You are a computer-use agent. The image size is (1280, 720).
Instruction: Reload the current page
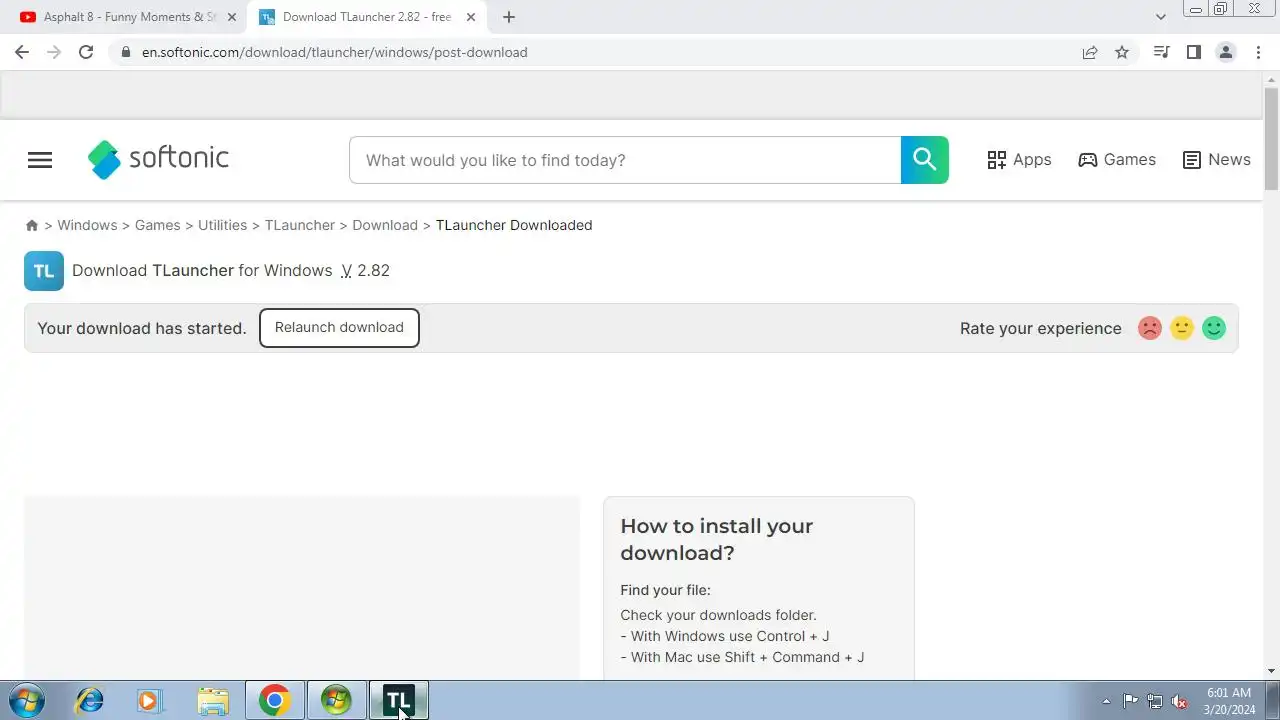pyautogui.click(x=86, y=52)
